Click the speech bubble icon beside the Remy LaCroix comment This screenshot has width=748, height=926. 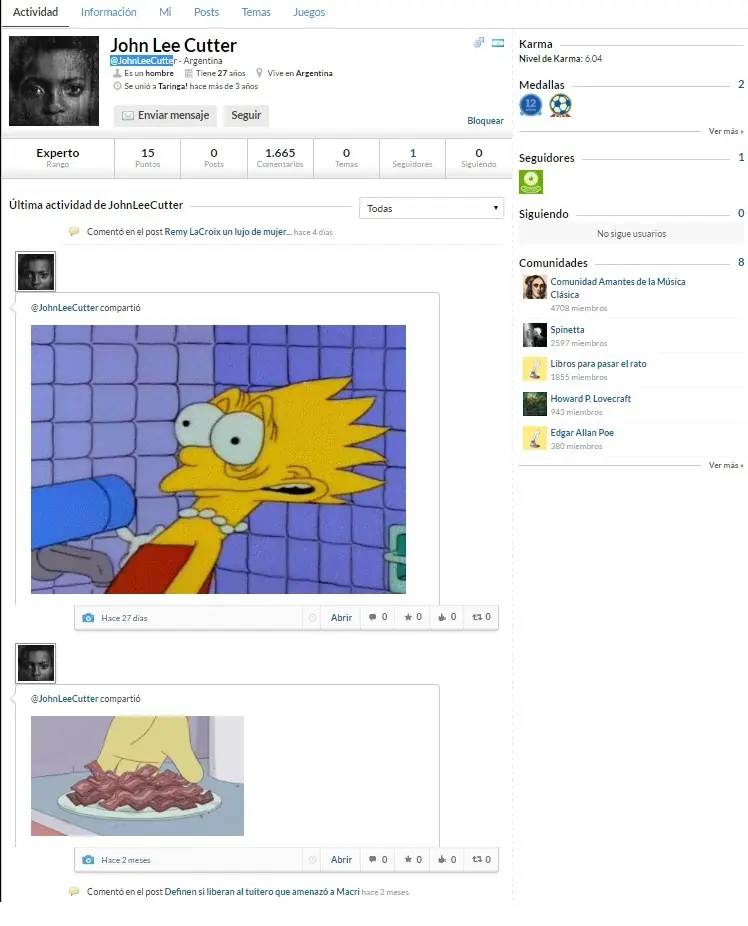(x=74, y=232)
